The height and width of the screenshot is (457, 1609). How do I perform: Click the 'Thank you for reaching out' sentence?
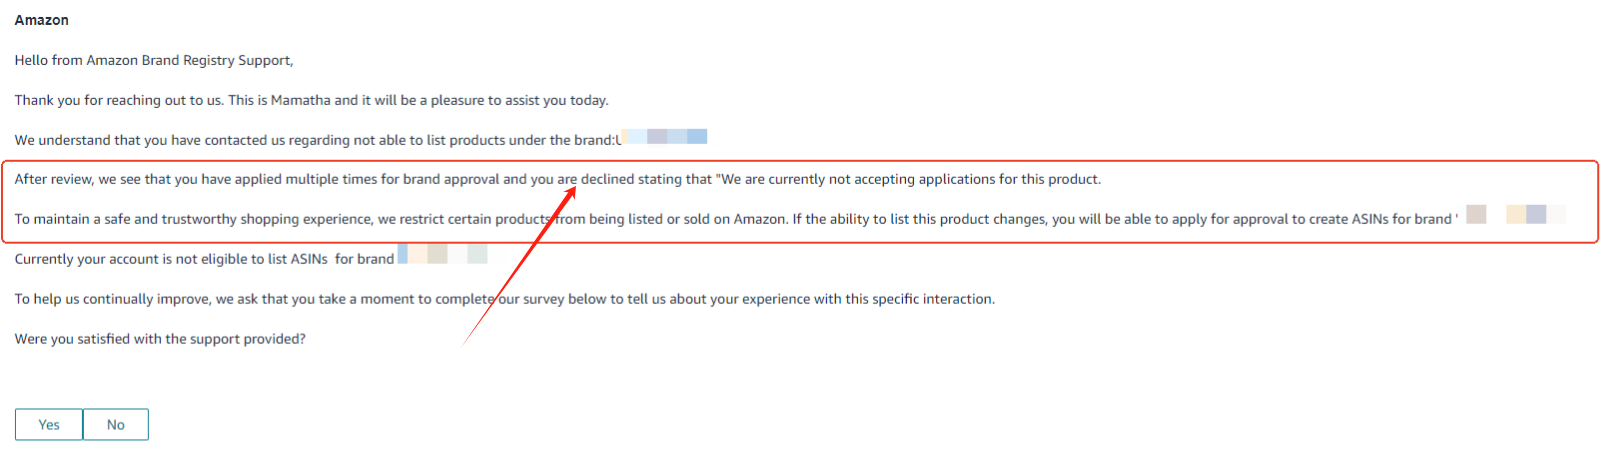(311, 100)
